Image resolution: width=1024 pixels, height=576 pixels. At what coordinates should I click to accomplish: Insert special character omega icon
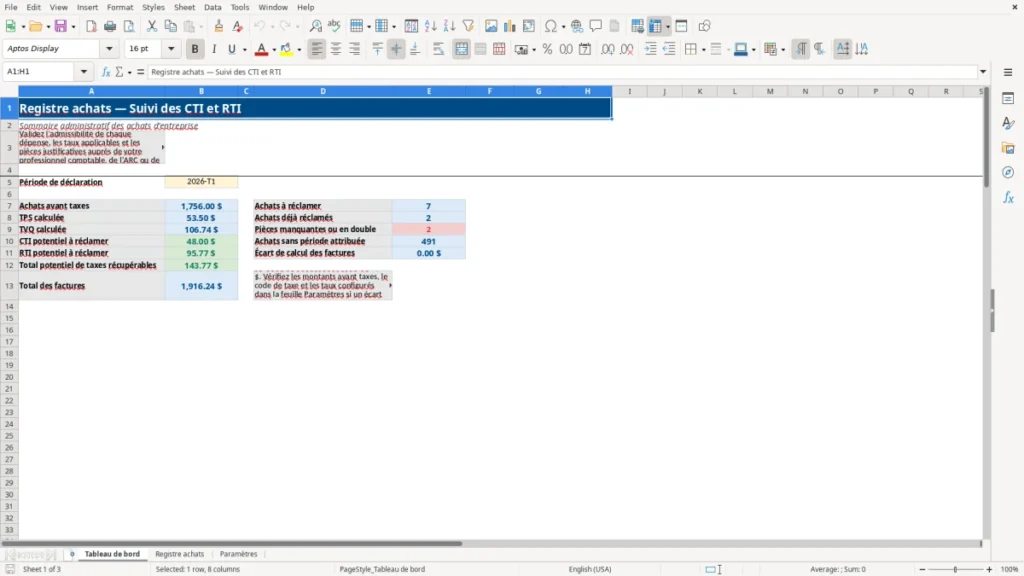coord(551,26)
